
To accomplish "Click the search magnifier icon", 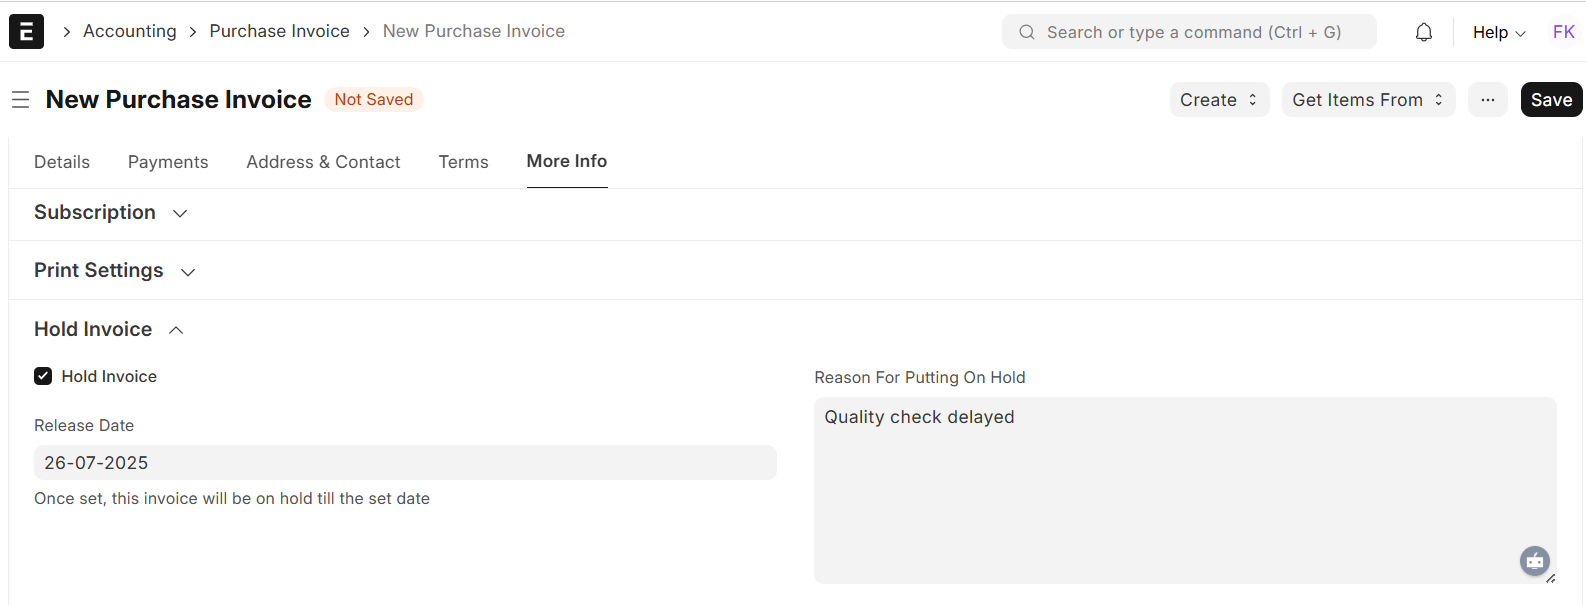I will (x=1026, y=32).
